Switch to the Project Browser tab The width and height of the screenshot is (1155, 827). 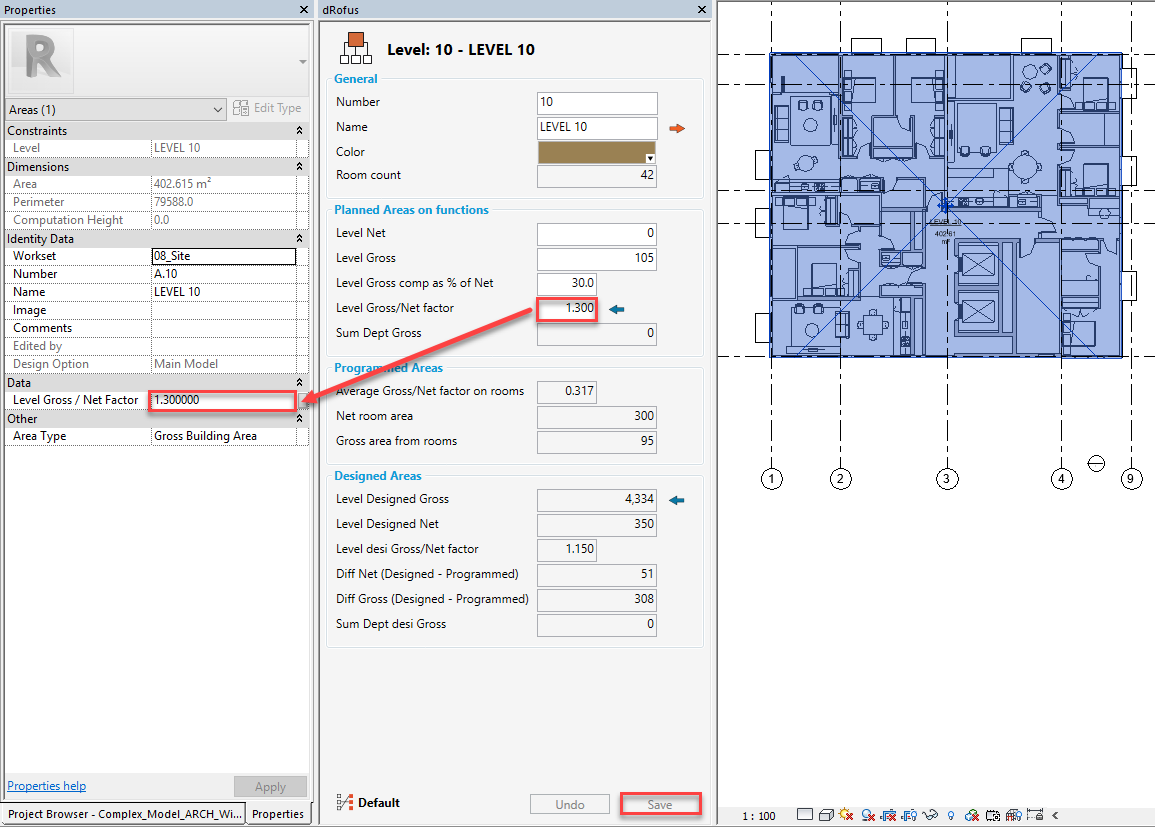point(124,814)
